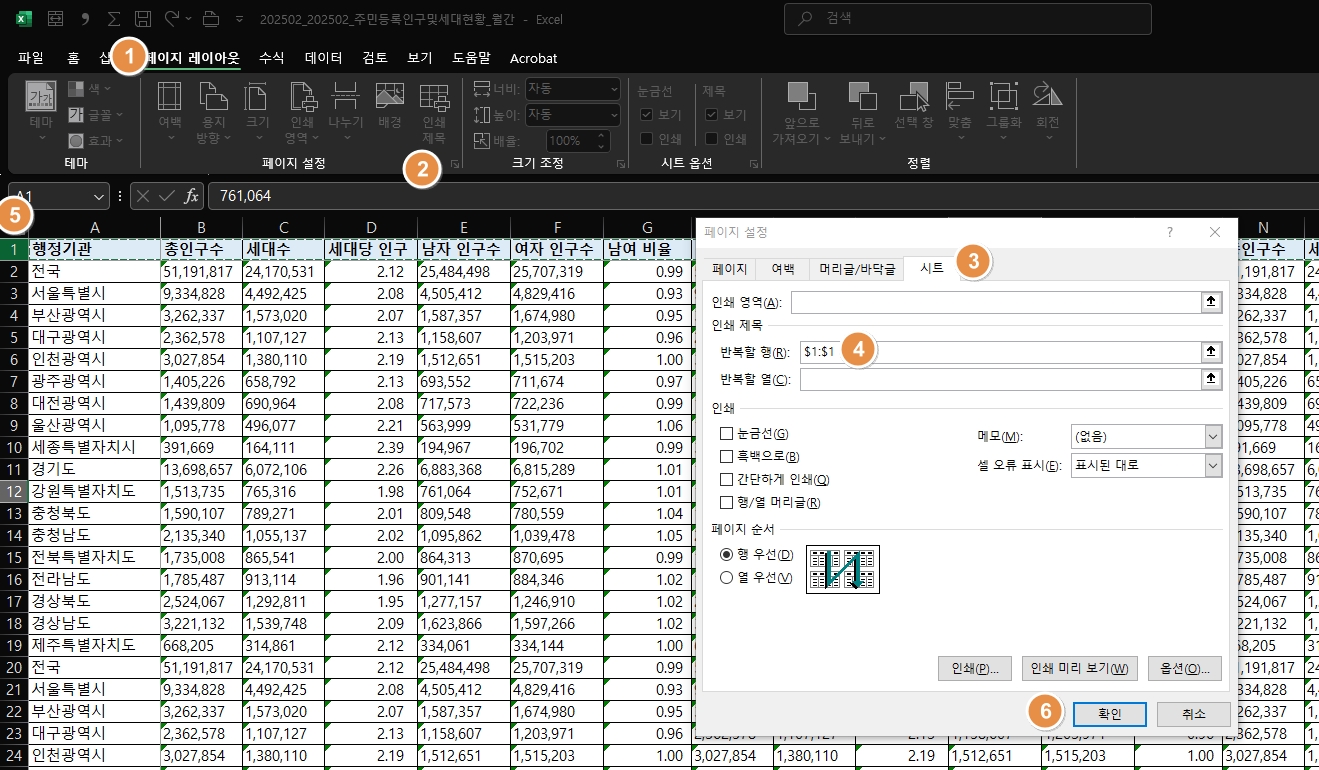Click the 그룹화 group objects icon
This screenshot has width=1319, height=770.
[x=1003, y=95]
